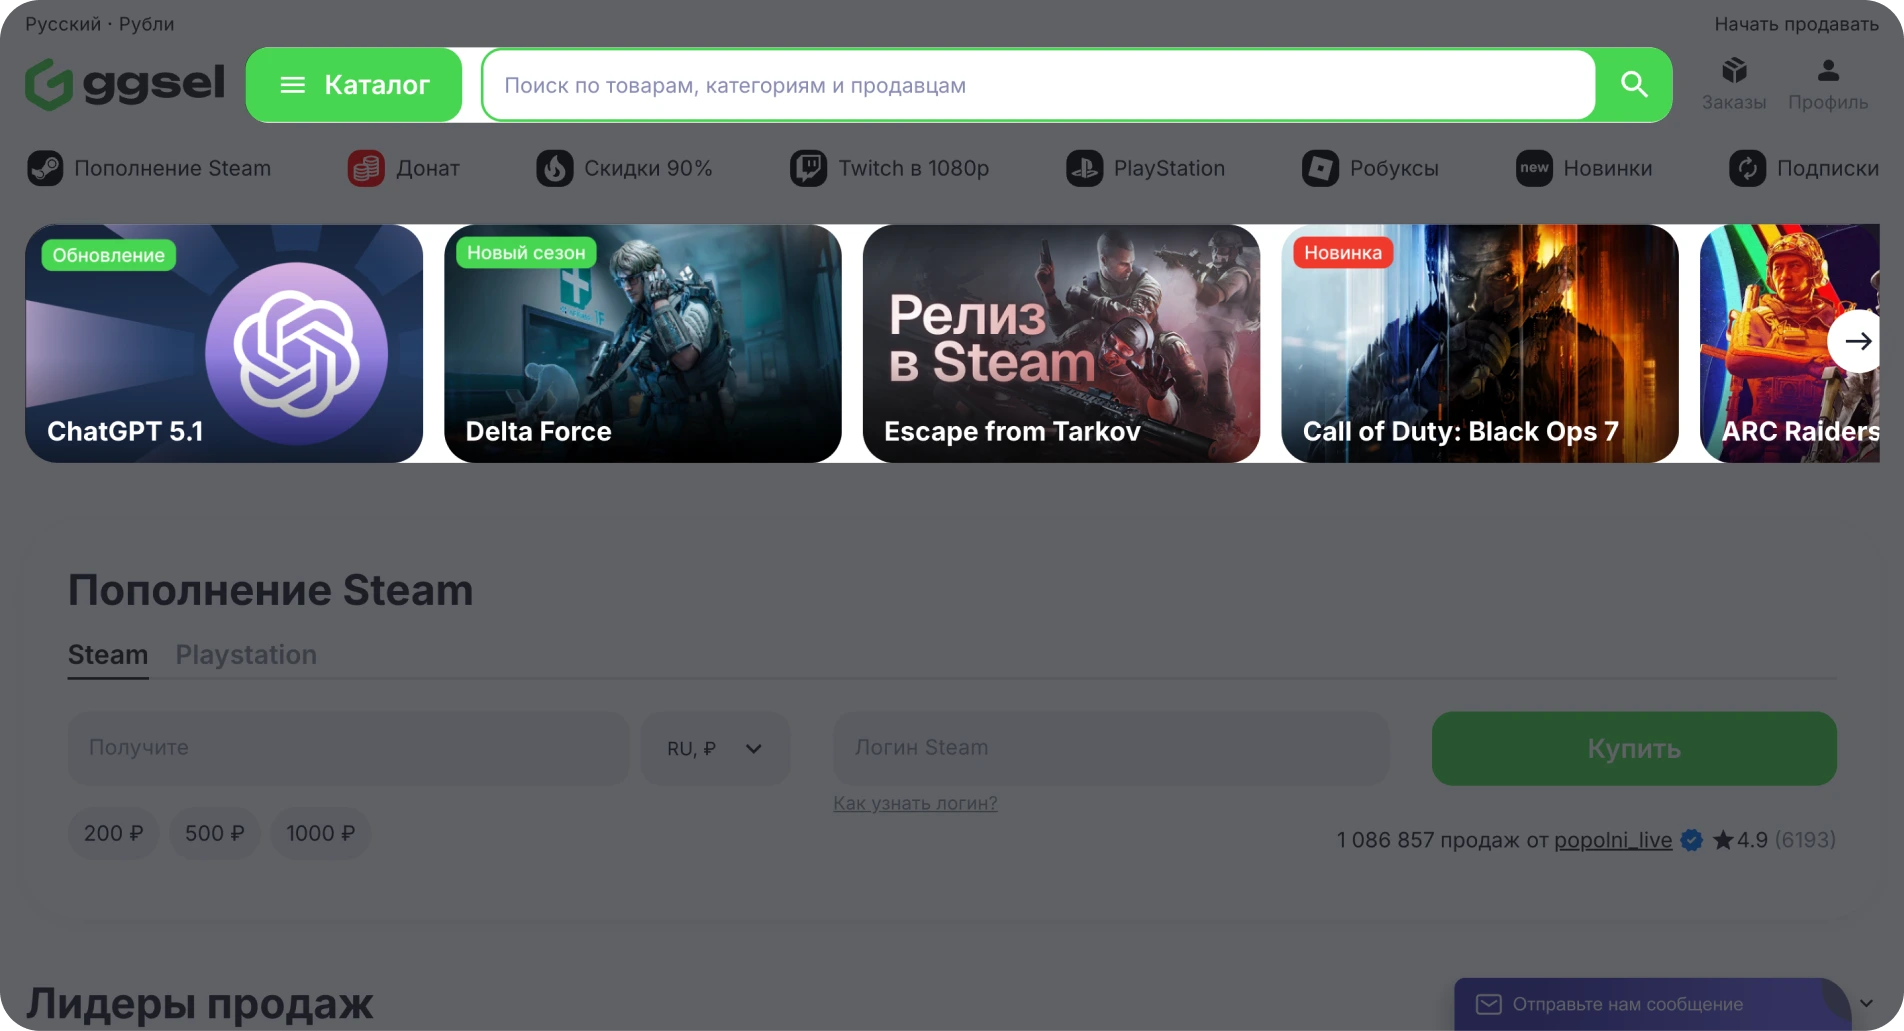1904x1031 pixels.
Task: Select the 500 ₽ preset amount
Action: [214, 833]
